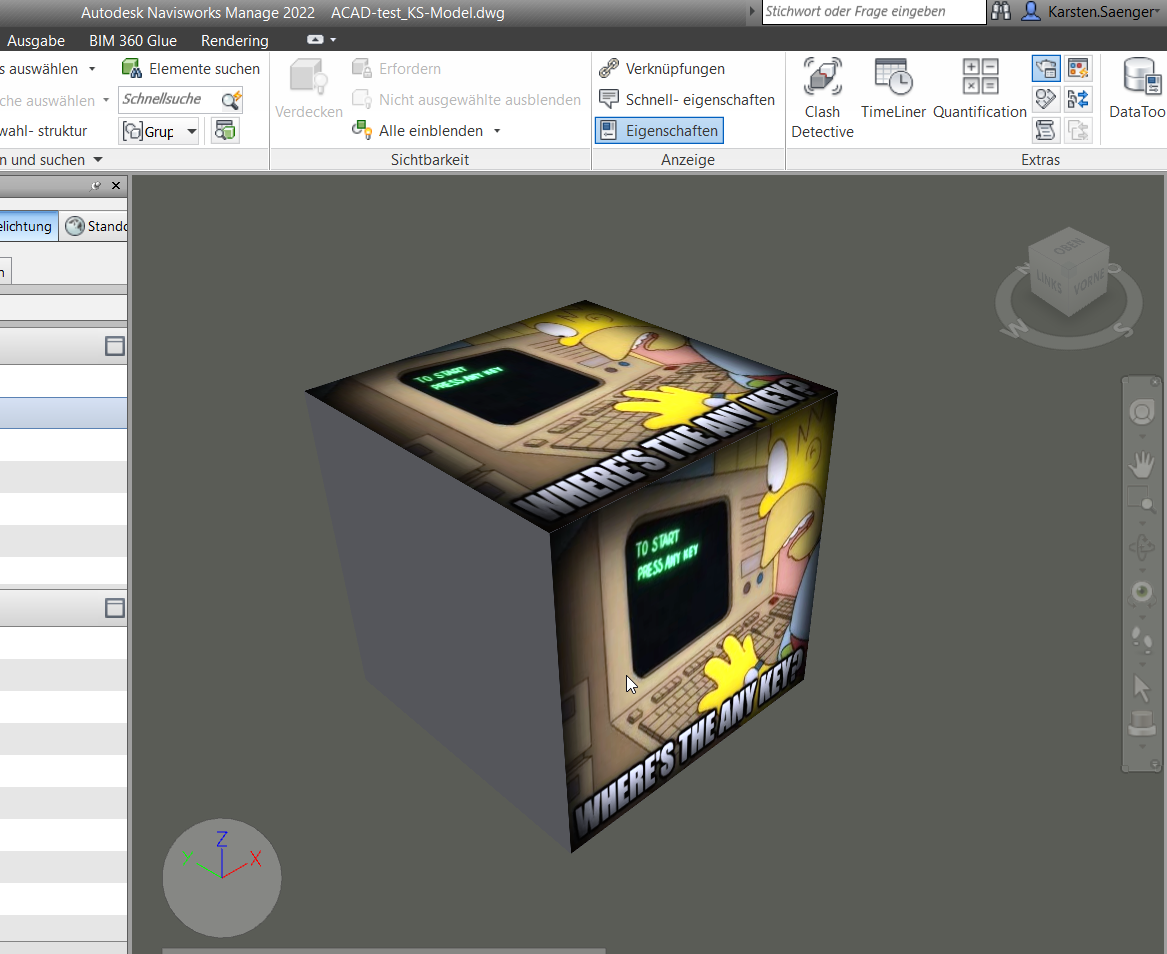Screen dimensions: 1167x954
Task: Select the Zoom window tool
Action: click(x=1141, y=499)
